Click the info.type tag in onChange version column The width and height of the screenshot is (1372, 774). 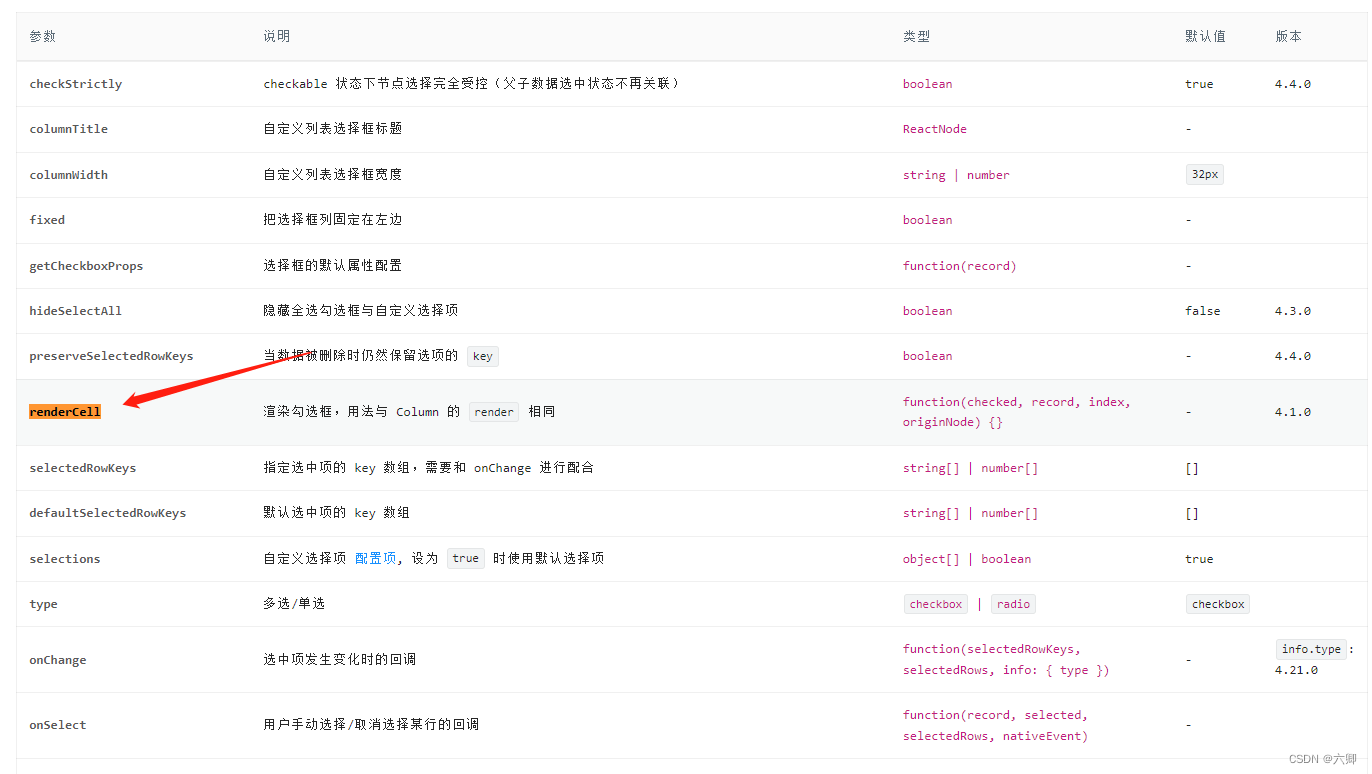coord(1310,648)
